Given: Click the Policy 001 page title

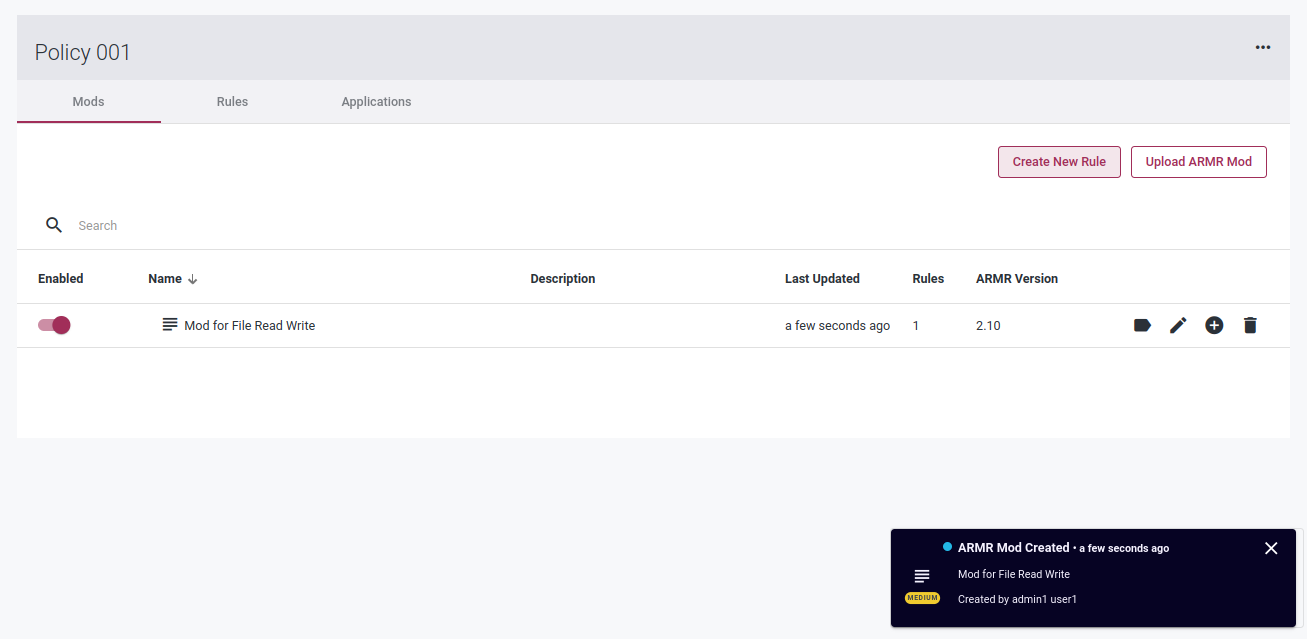Looking at the screenshot, I should pos(83,53).
